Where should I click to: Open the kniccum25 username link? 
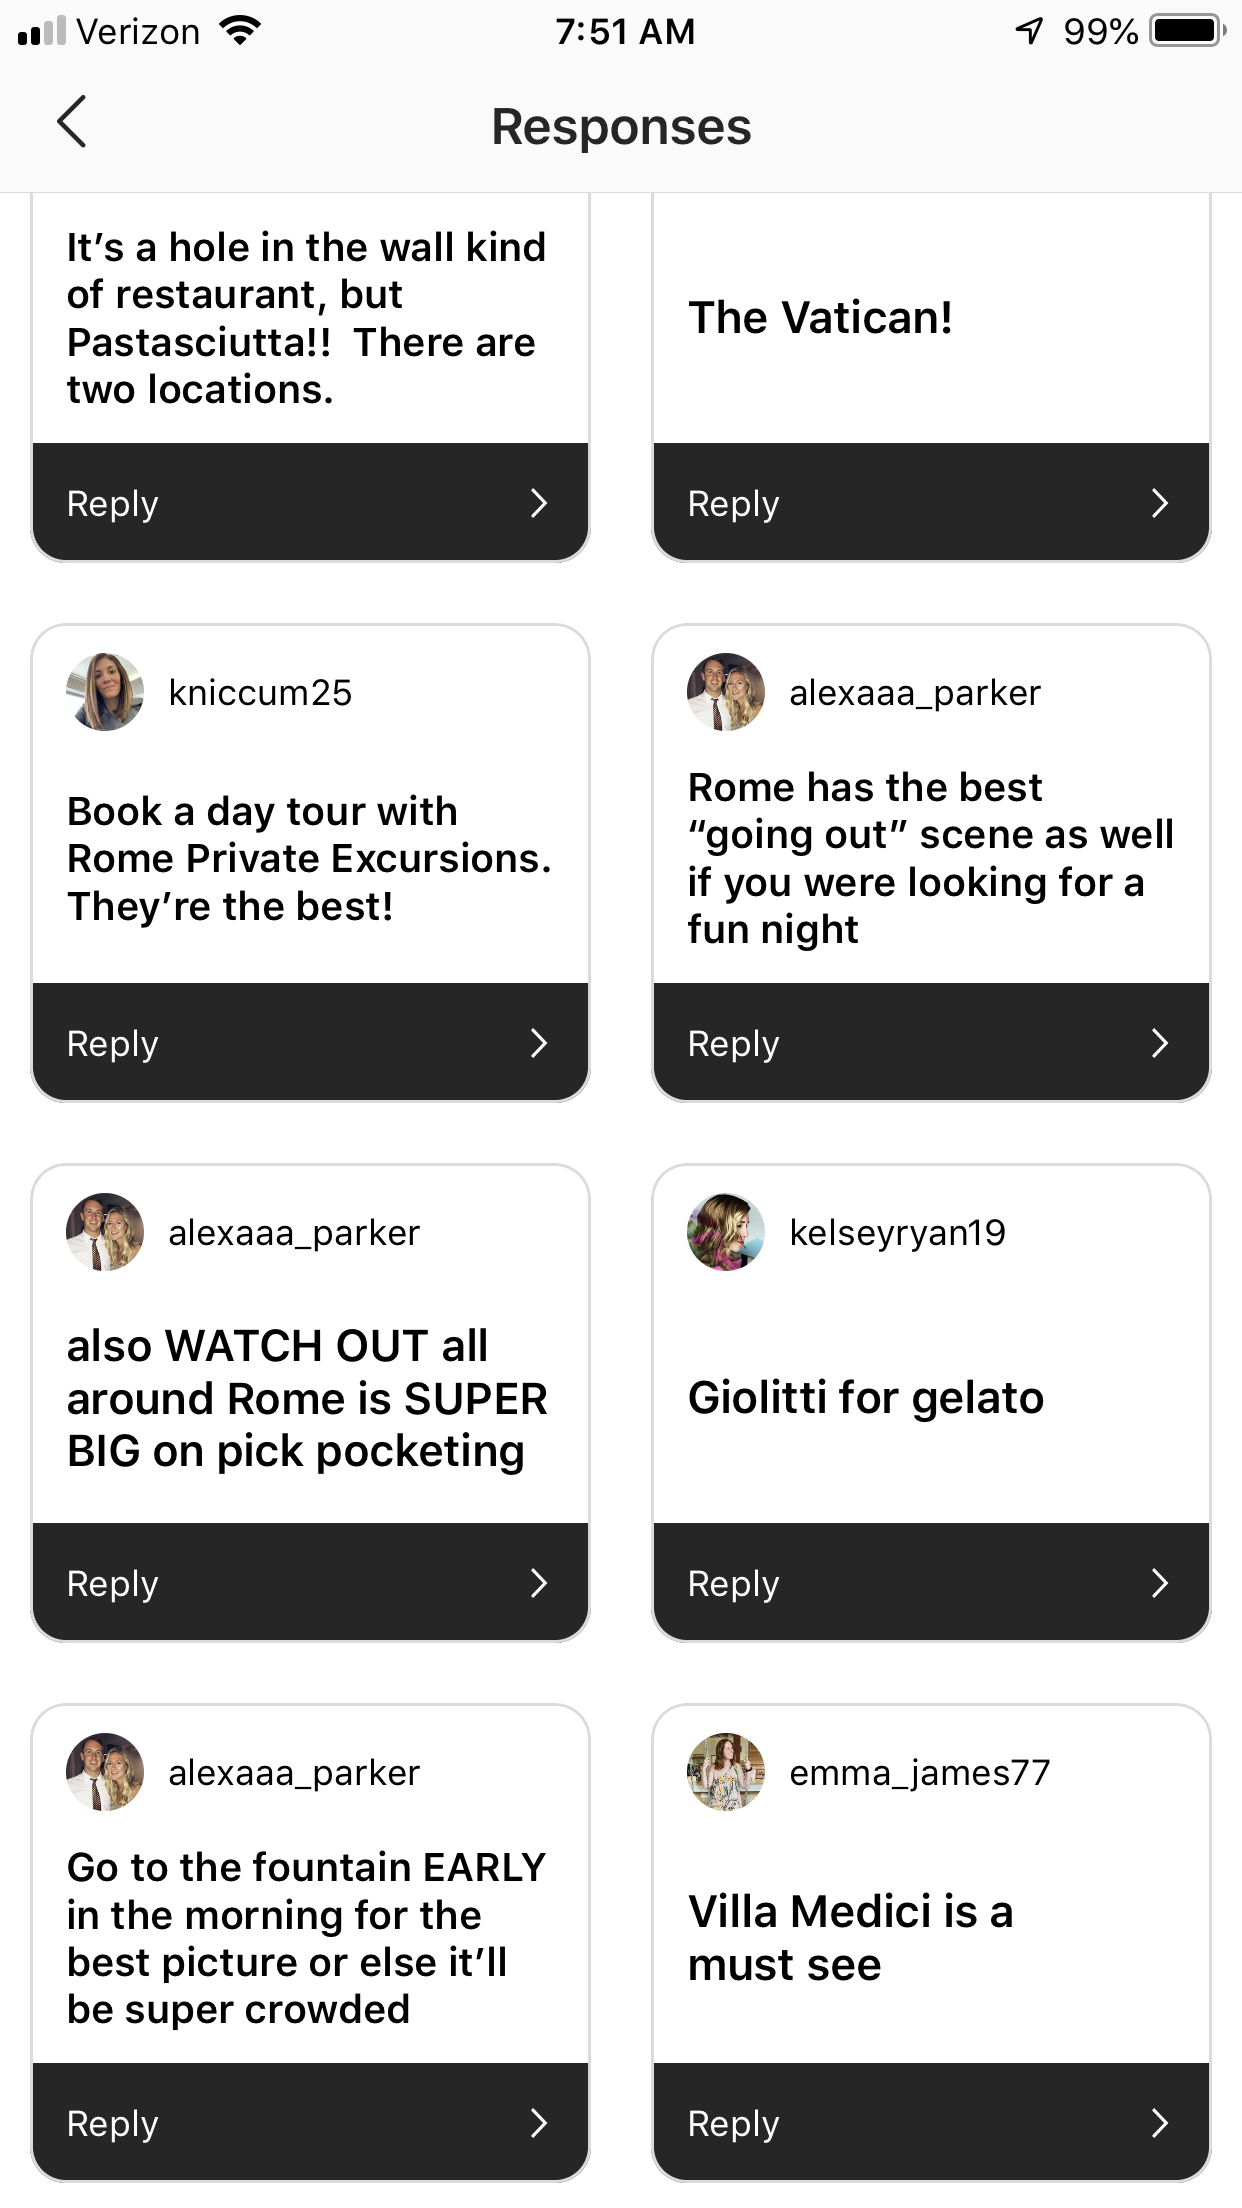click(x=260, y=693)
